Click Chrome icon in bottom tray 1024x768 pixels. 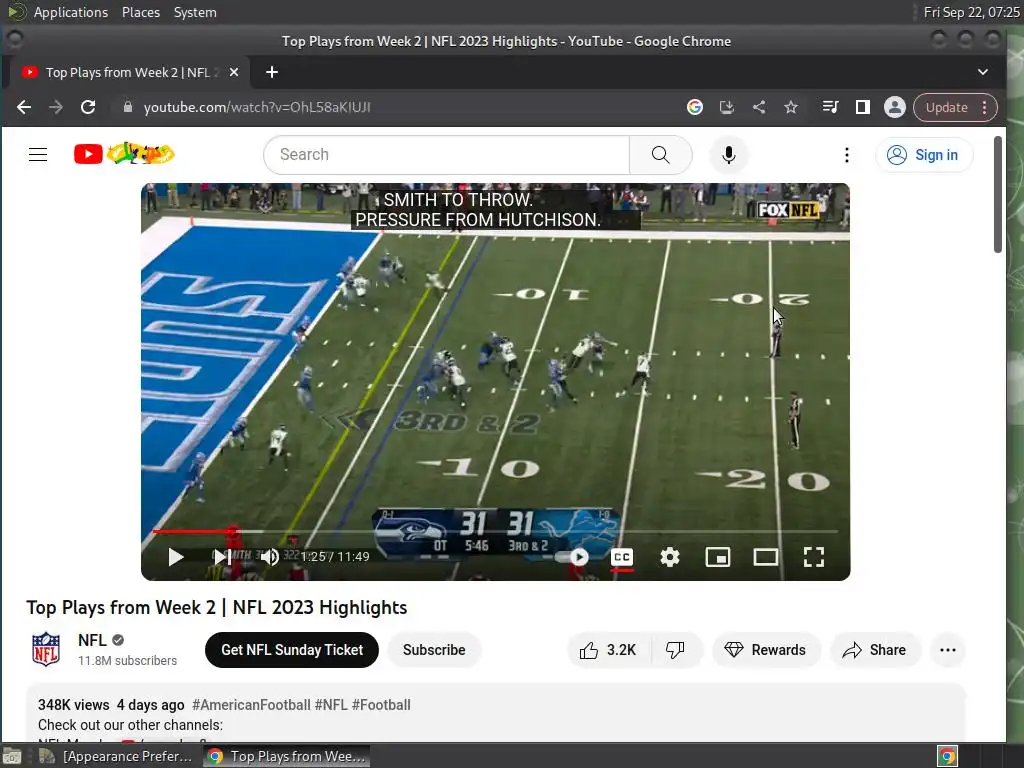point(947,756)
